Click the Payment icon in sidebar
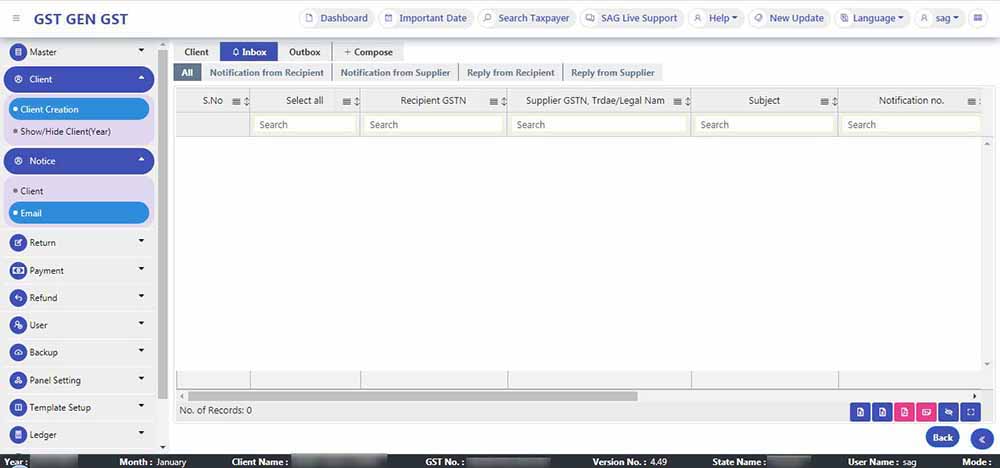The image size is (1000, 468). (18, 271)
